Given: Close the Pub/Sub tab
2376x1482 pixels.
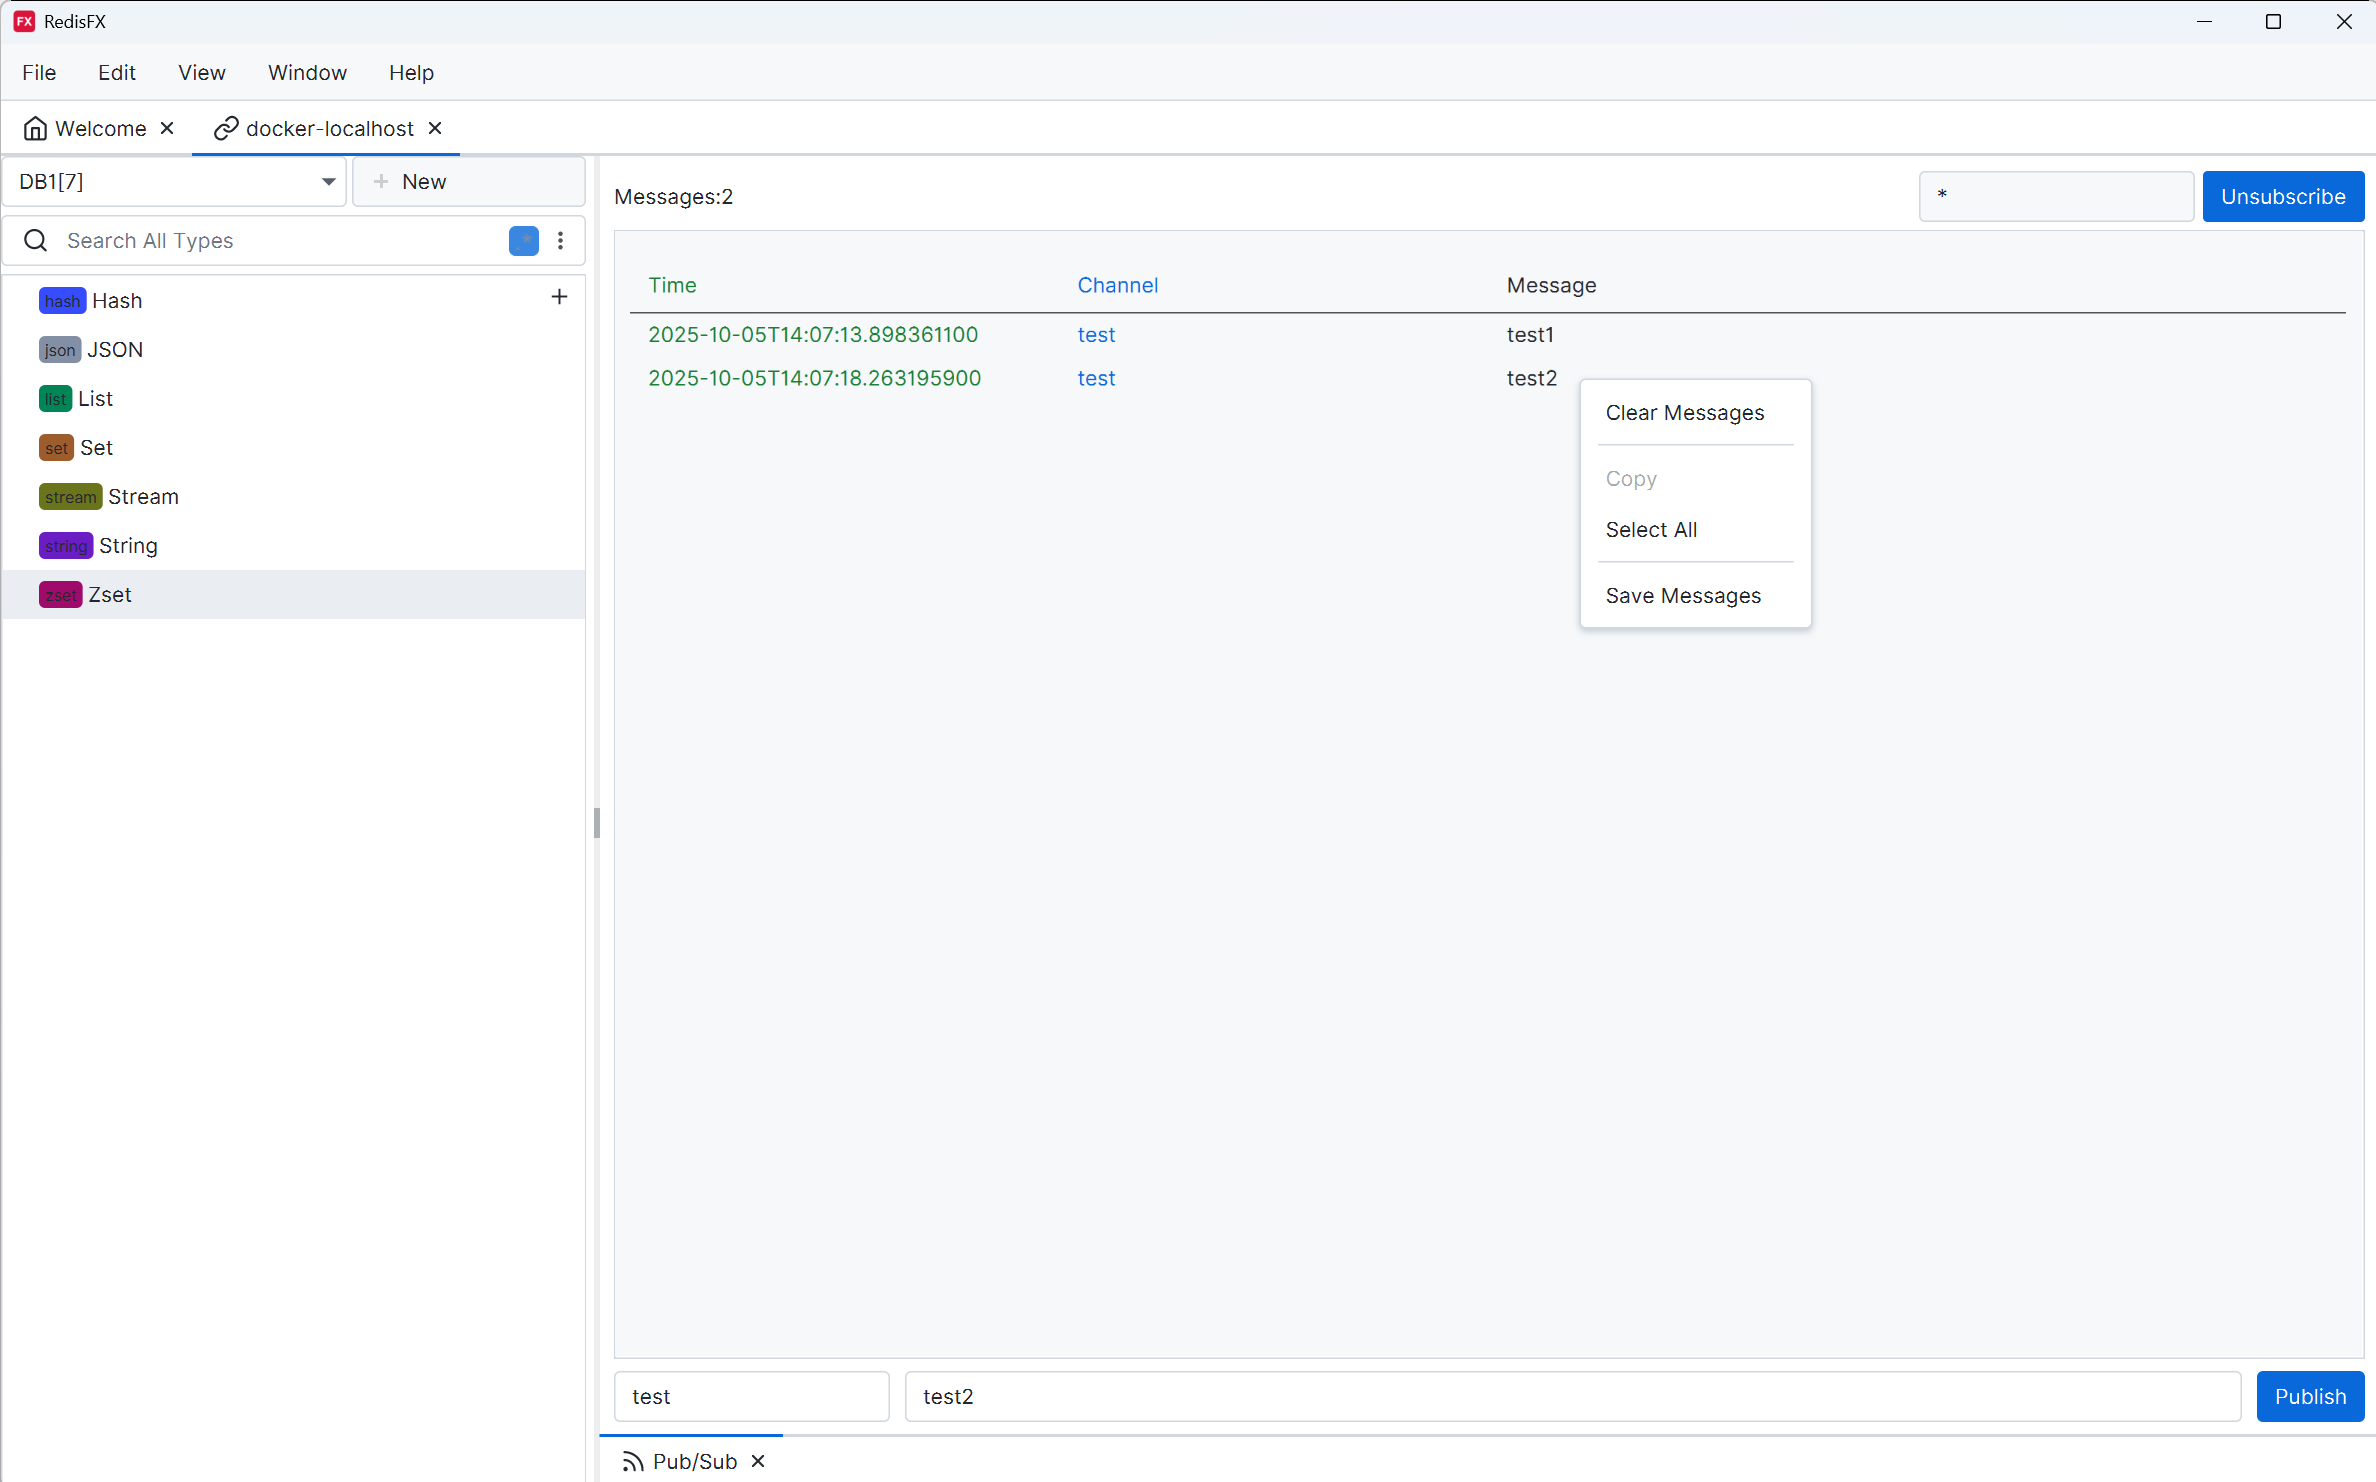Looking at the screenshot, I should pyautogui.click(x=758, y=1461).
